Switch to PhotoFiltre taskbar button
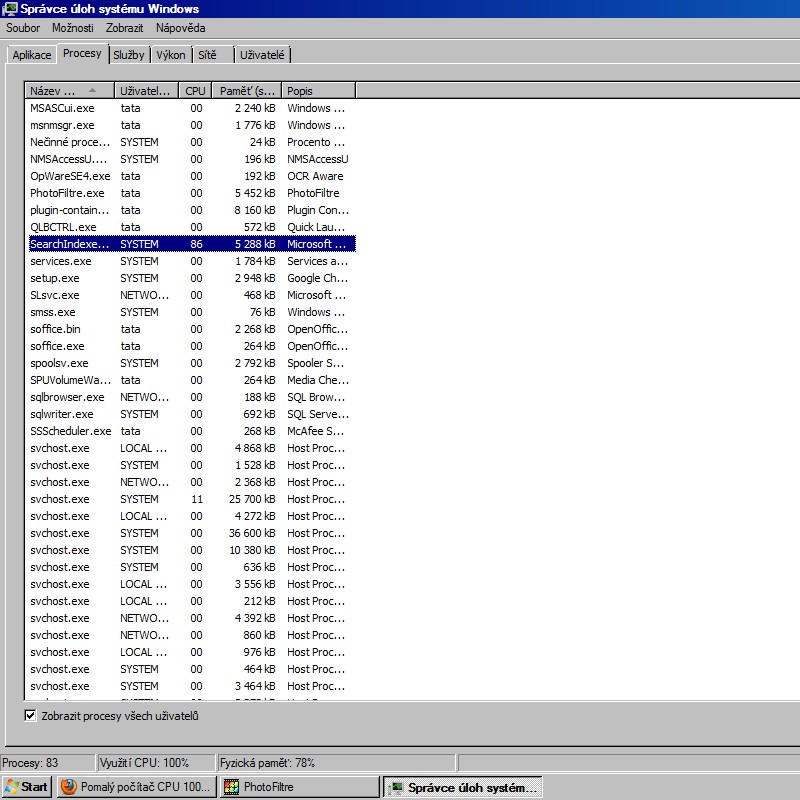The height and width of the screenshot is (800, 800). pos(300,787)
